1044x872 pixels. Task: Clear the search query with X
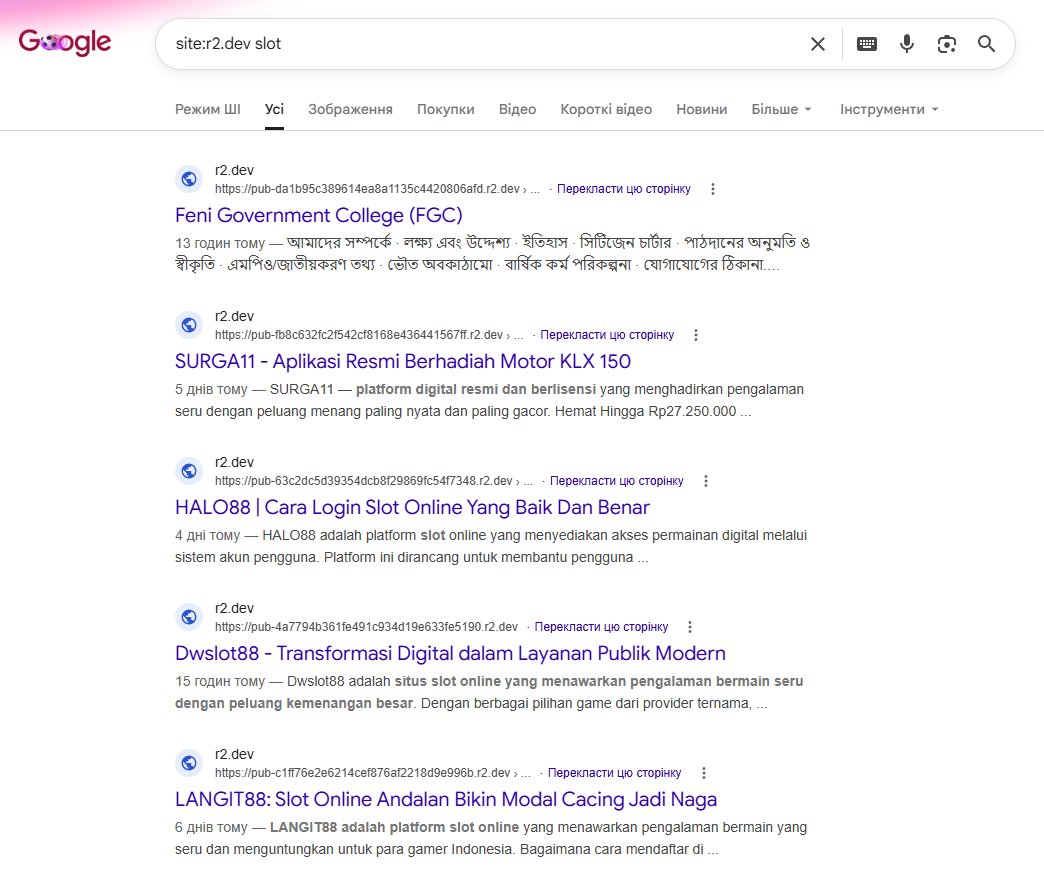[818, 44]
